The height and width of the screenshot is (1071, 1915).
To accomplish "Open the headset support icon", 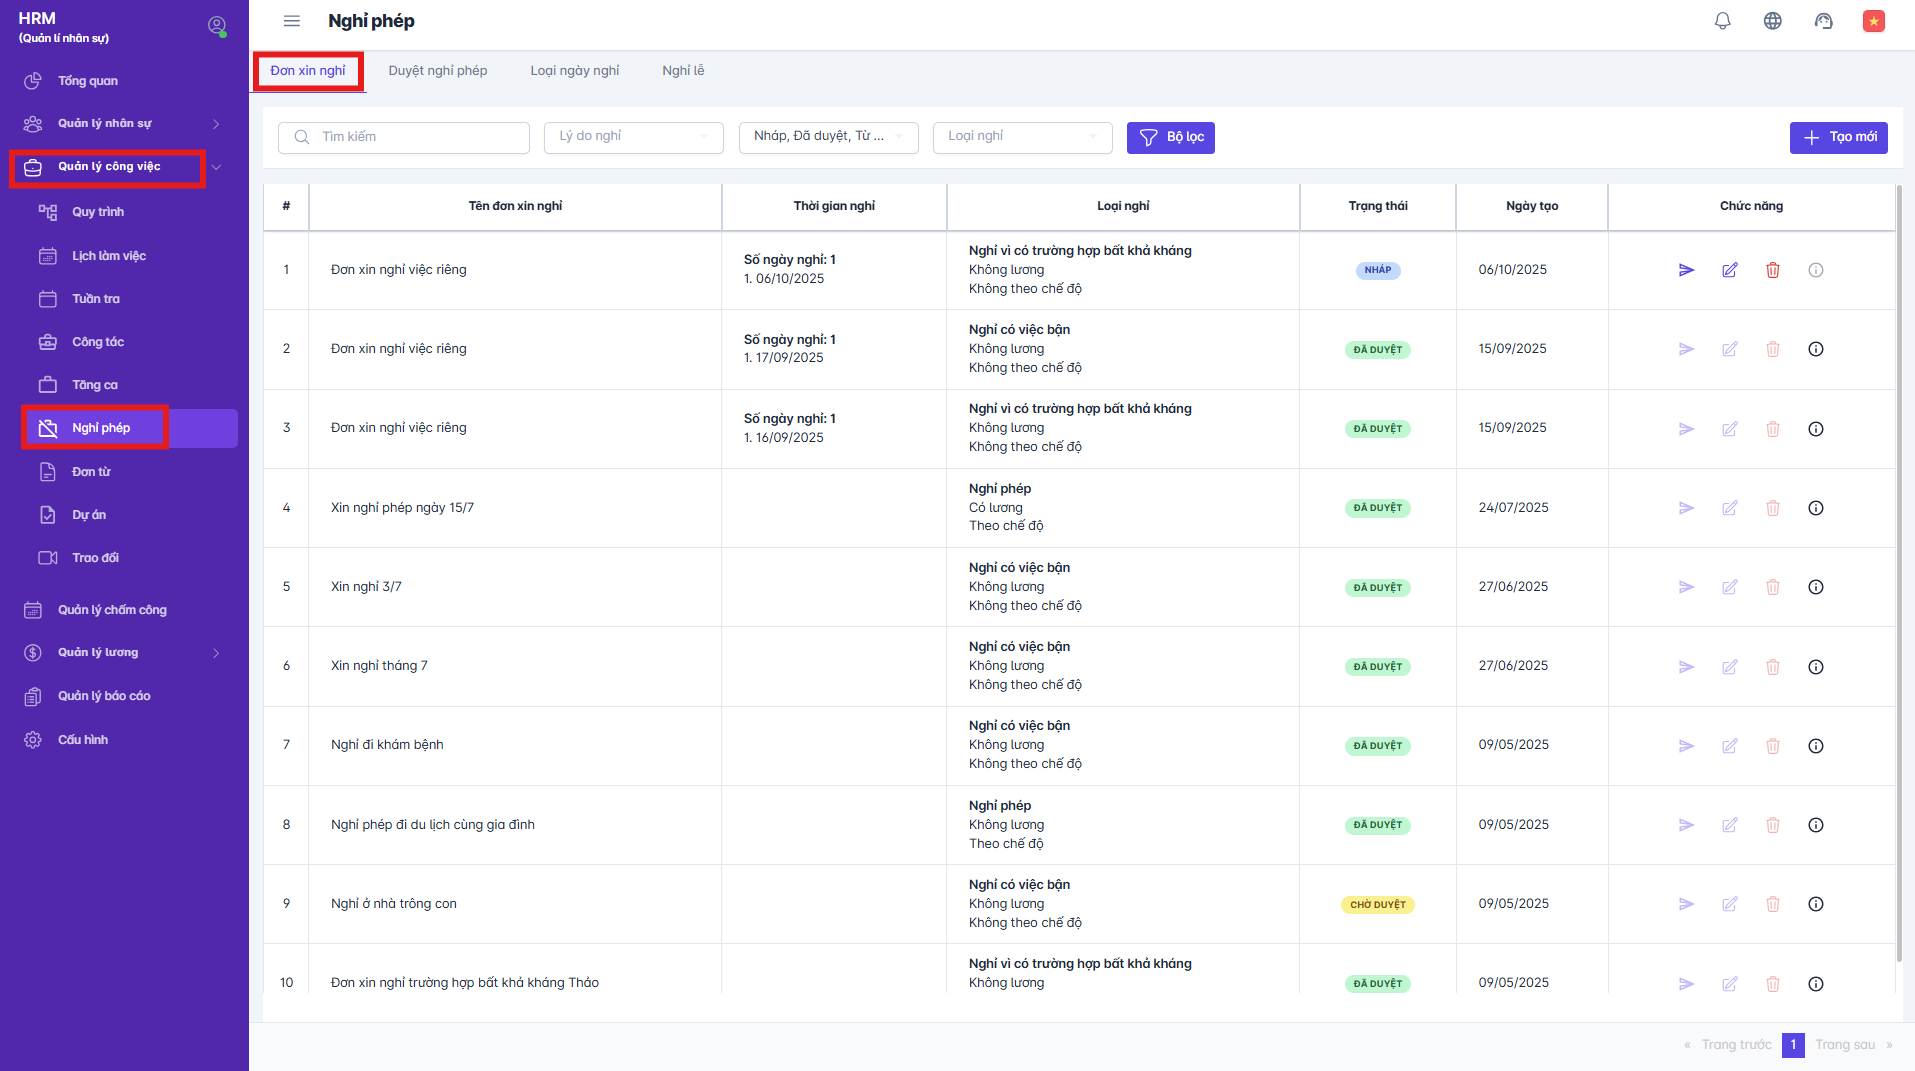I will [x=1823, y=21].
